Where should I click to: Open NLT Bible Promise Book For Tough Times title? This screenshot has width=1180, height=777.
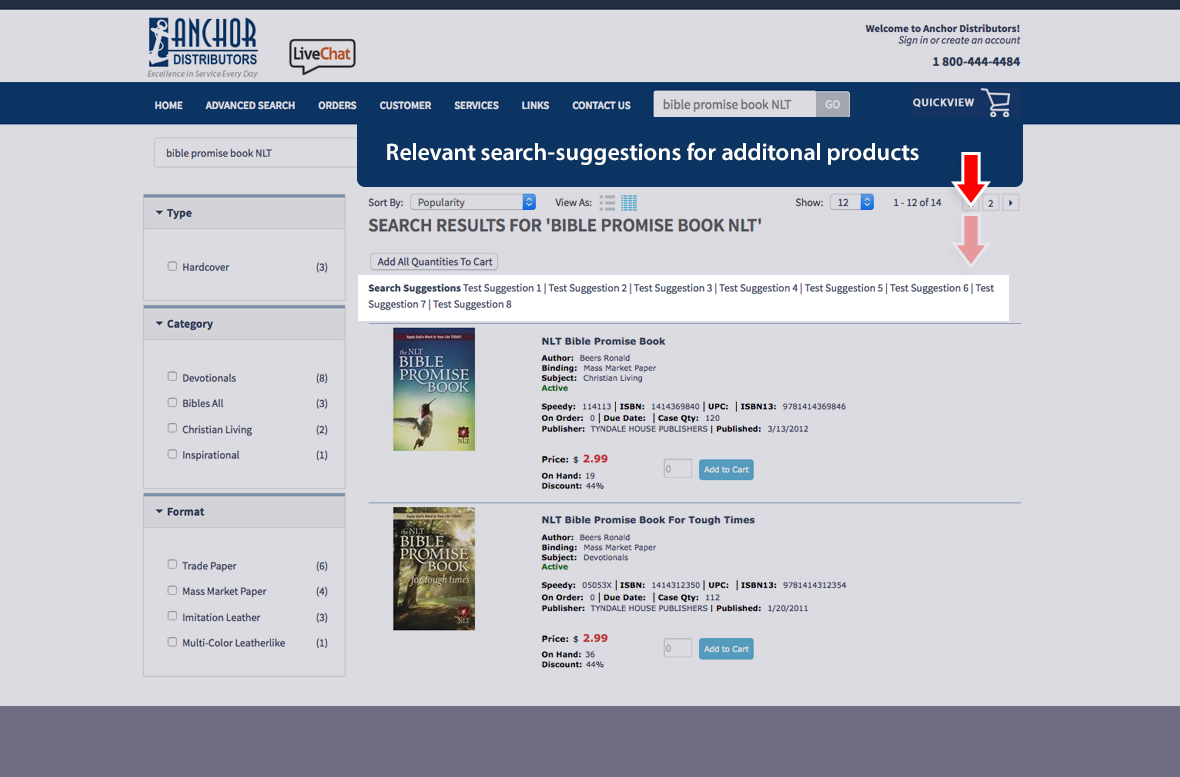(648, 520)
